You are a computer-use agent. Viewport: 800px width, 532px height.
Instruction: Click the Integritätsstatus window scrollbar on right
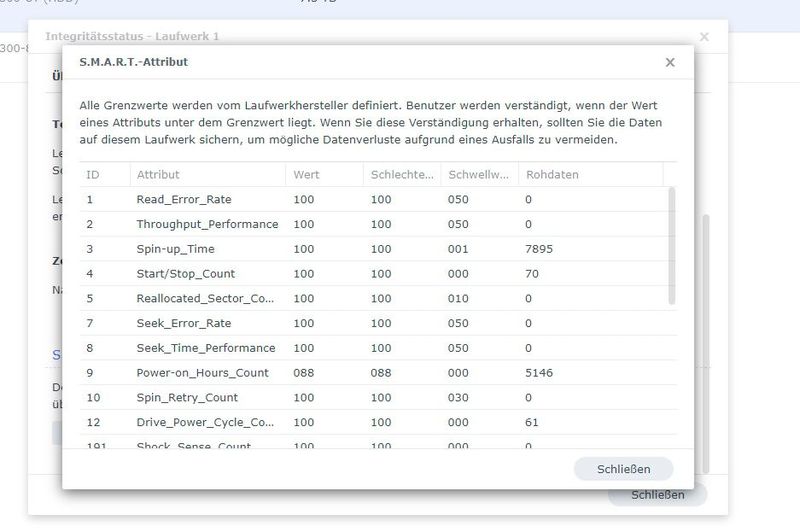pyautogui.click(x=706, y=344)
